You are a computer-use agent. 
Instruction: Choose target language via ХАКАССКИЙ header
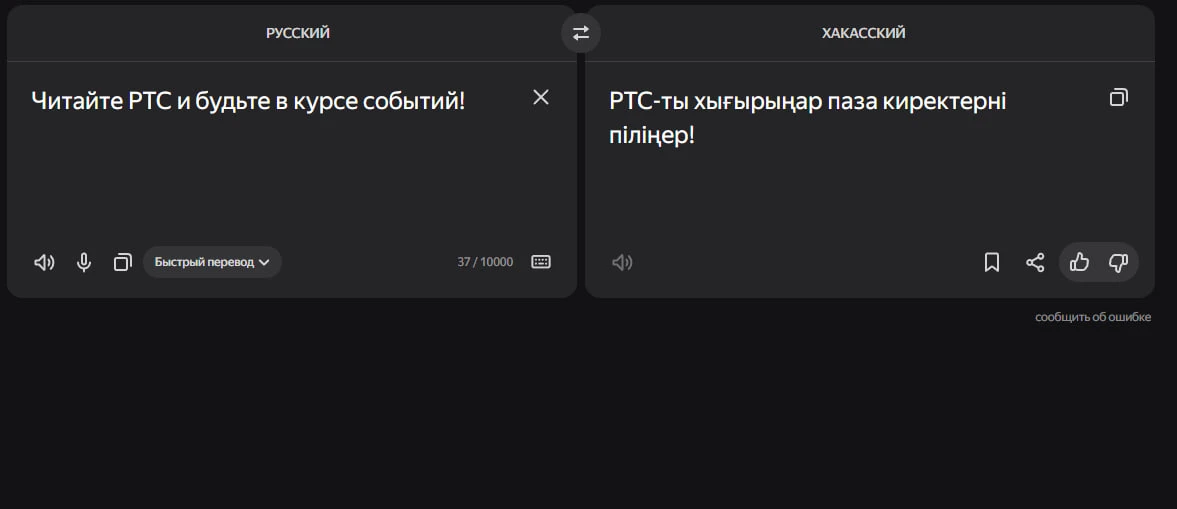[x=863, y=33]
